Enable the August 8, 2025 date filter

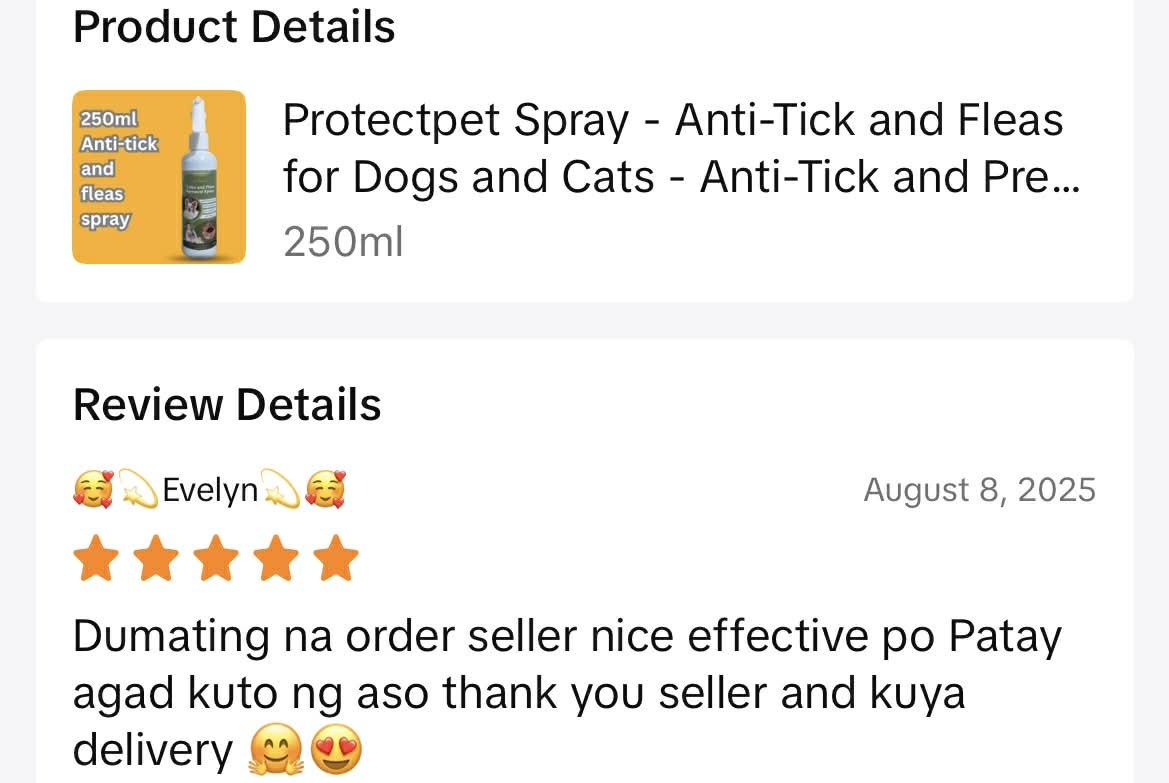pyautogui.click(x=979, y=489)
